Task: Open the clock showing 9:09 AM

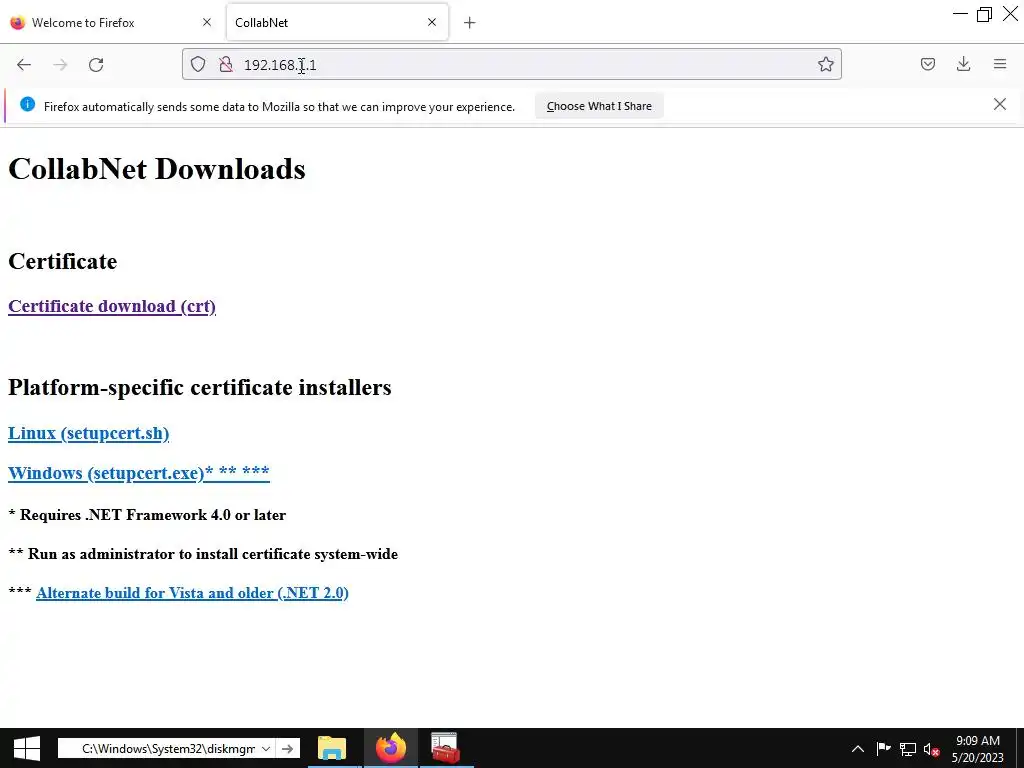Action: [x=978, y=749]
